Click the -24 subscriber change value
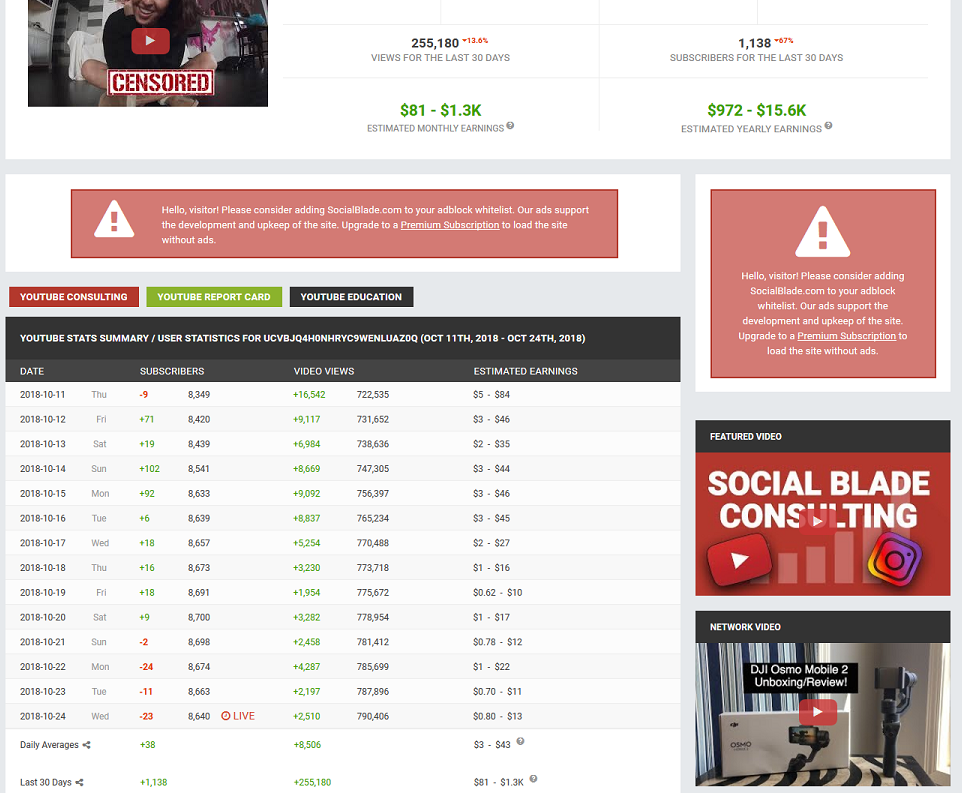This screenshot has height=793, width=962. click(x=146, y=667)
